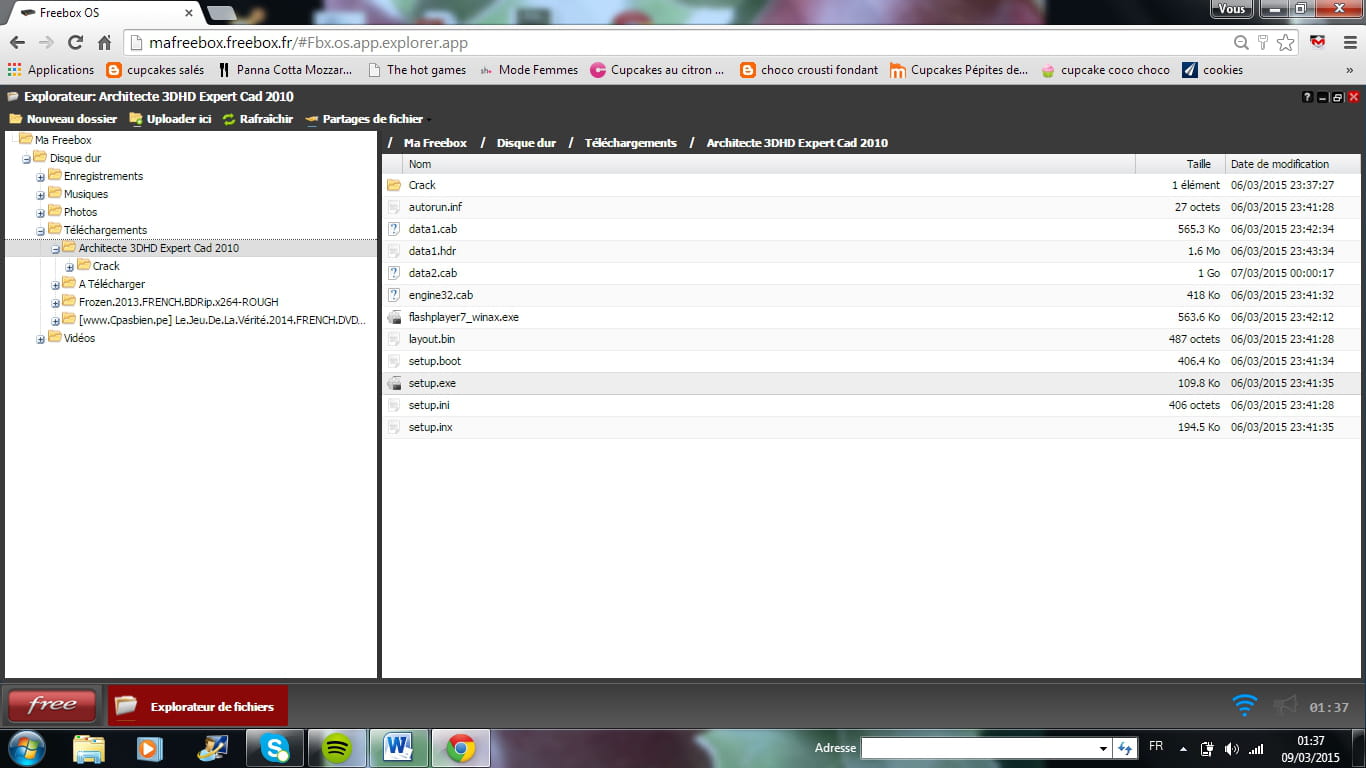Open Skype from the Windows taskbar

coord(275,748)
